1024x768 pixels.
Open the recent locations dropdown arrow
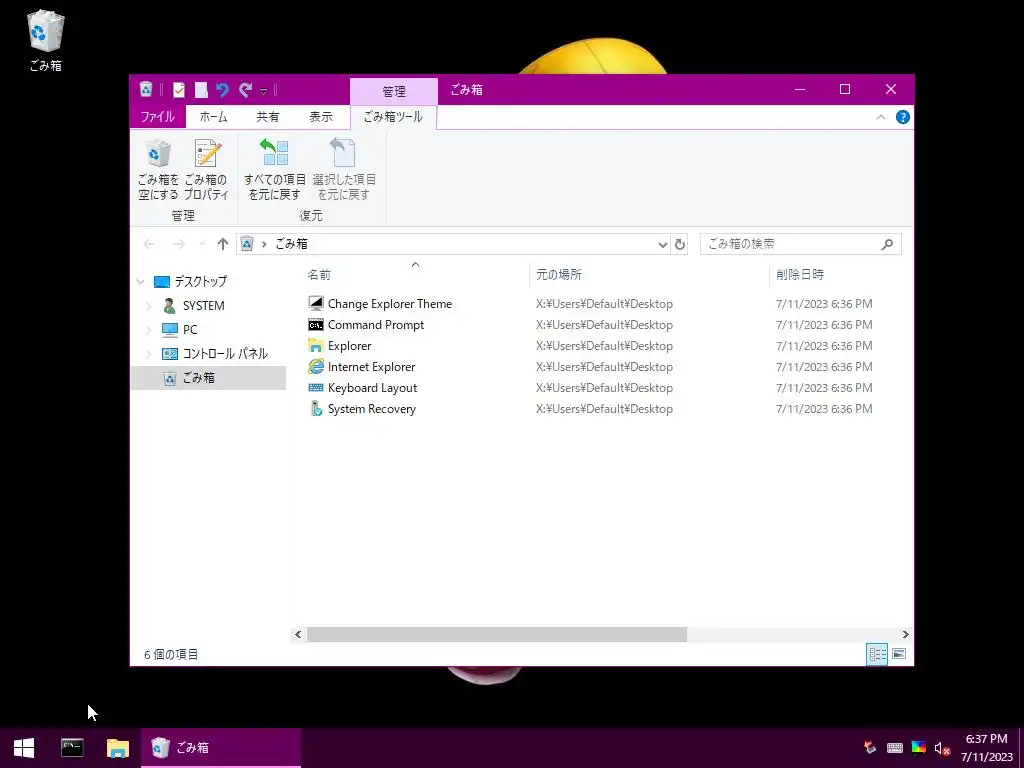pyautogui.click(x=202, y=244)
